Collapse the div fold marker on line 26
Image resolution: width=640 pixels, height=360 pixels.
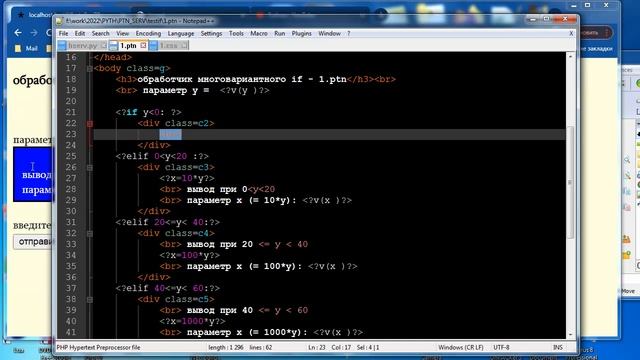tap(90, 168)
